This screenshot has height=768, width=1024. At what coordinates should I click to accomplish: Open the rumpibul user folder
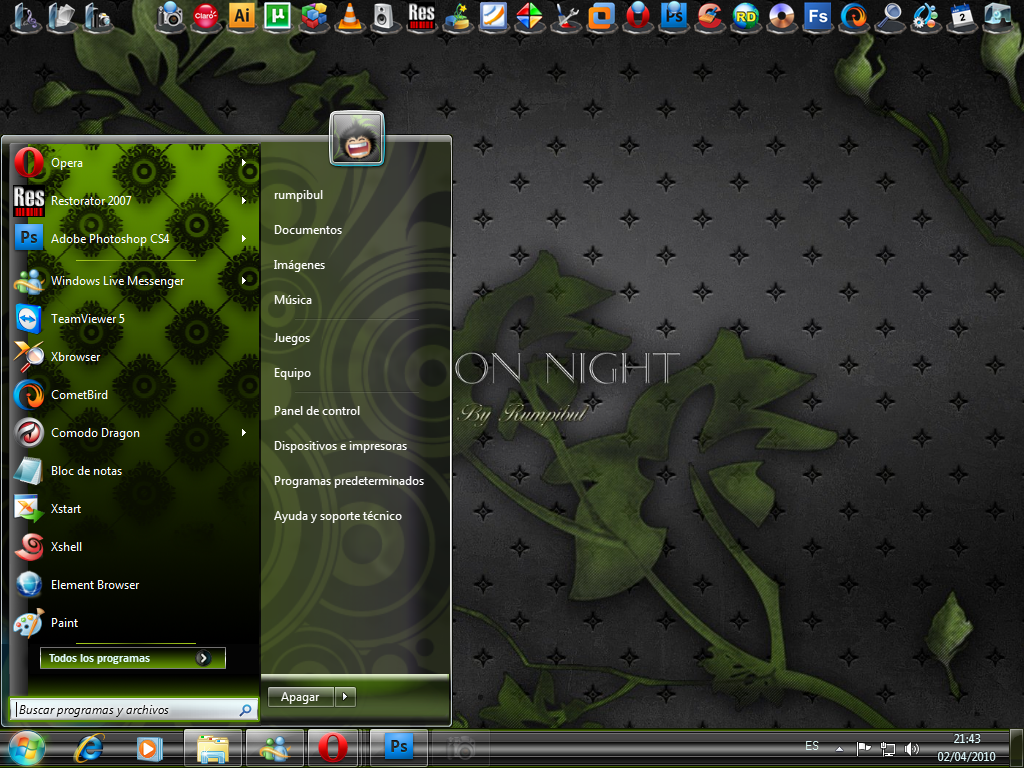[x=298, y=195]
